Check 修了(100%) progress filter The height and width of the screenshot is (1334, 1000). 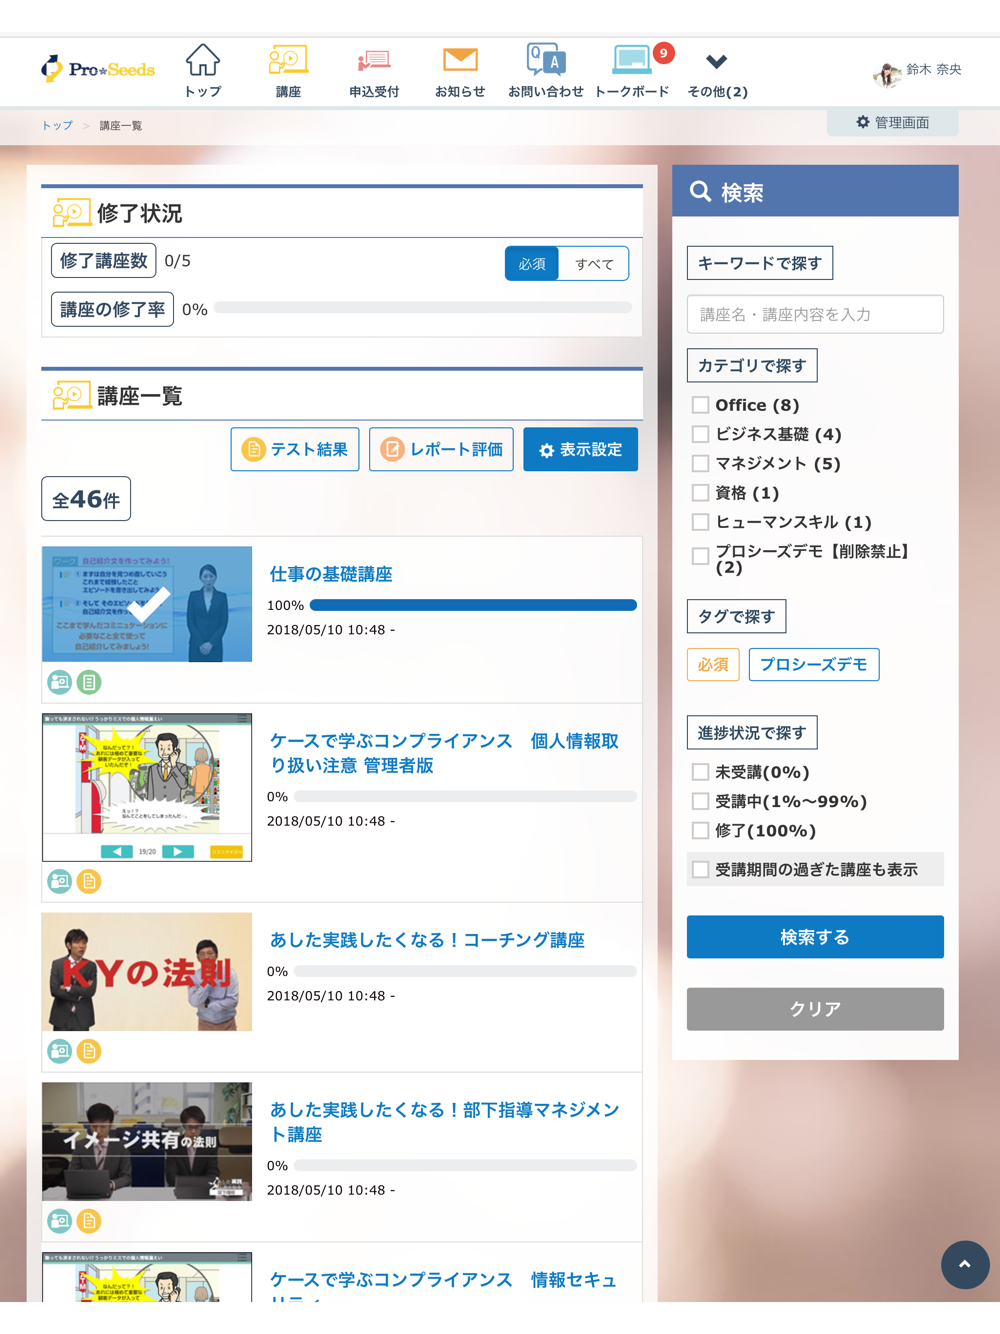click(x=701, y=830)
